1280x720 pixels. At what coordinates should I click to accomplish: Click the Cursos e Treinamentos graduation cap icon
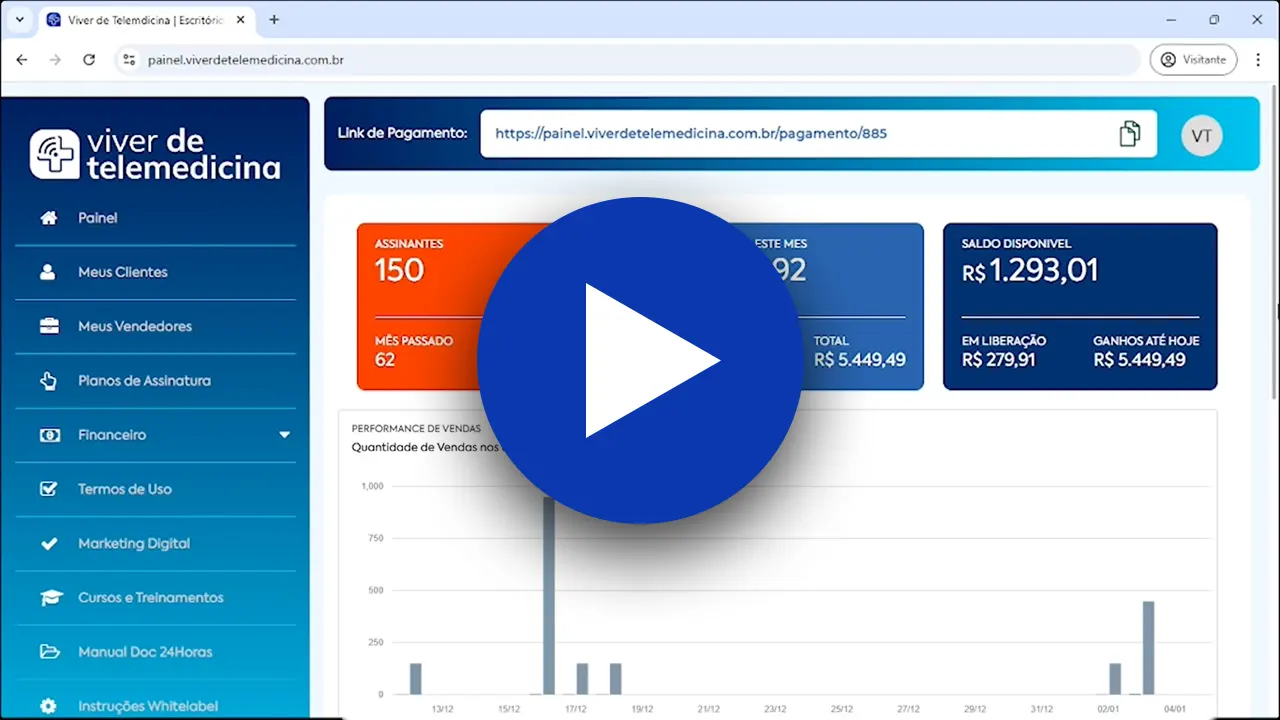pos(49,598)
